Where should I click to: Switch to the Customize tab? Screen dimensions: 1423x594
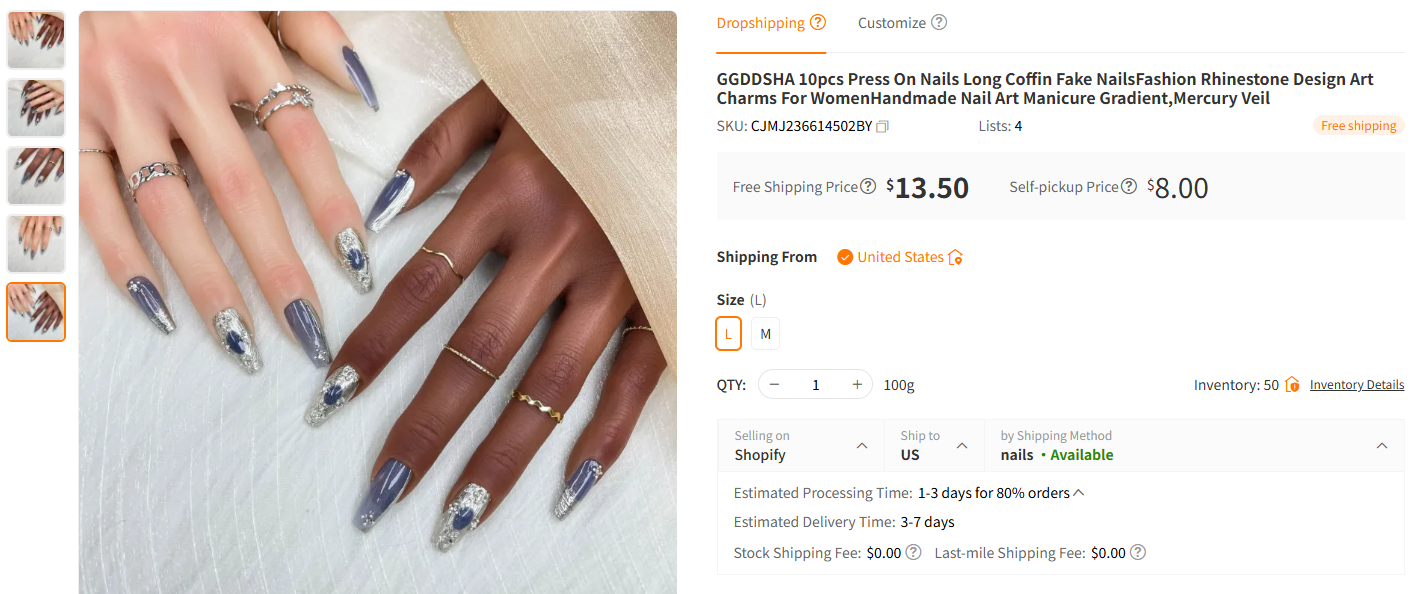click(891, 21)
